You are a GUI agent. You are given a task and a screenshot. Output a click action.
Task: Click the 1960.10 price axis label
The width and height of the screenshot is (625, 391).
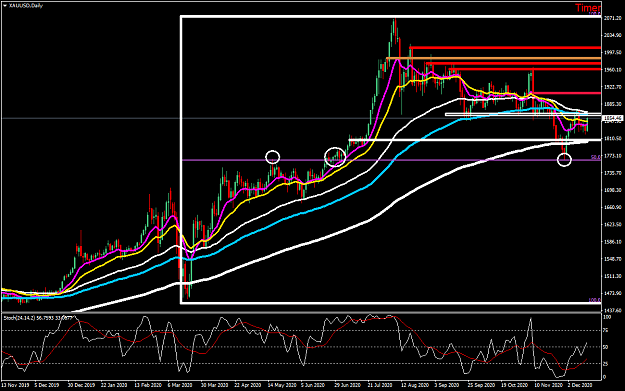tap(613, 70)
